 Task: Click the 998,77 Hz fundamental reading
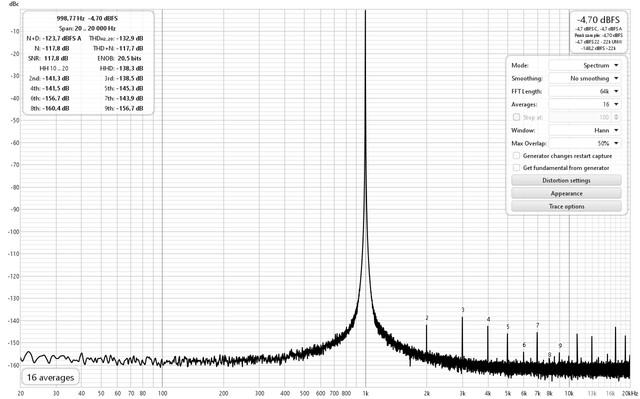click(x=71, y=18)
